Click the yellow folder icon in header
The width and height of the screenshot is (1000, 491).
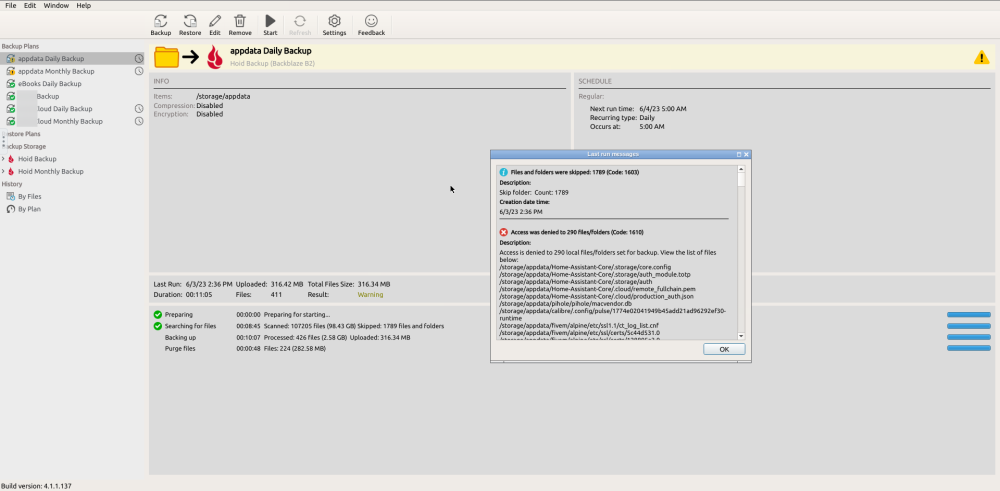pyautogui.click(x=166, y=57)
